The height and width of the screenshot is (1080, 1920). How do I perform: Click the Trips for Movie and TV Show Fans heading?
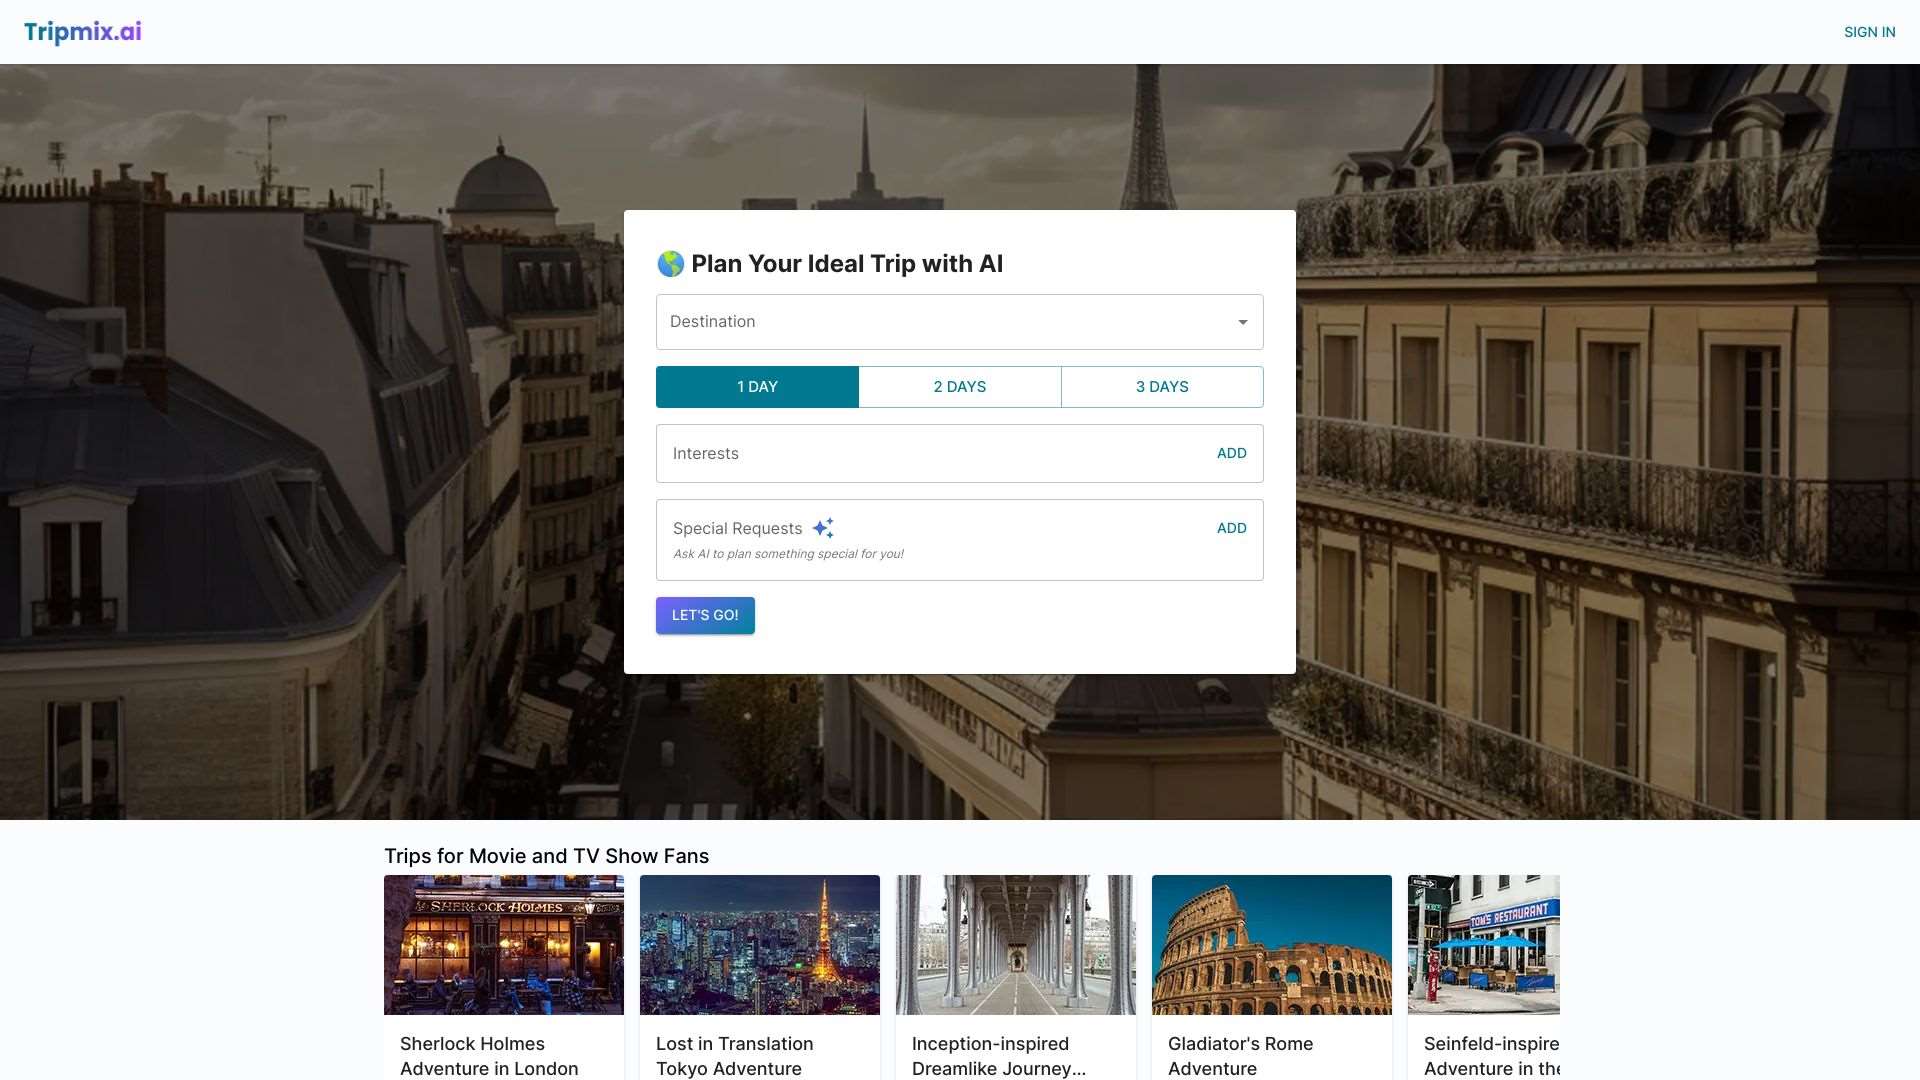(546, 856)
